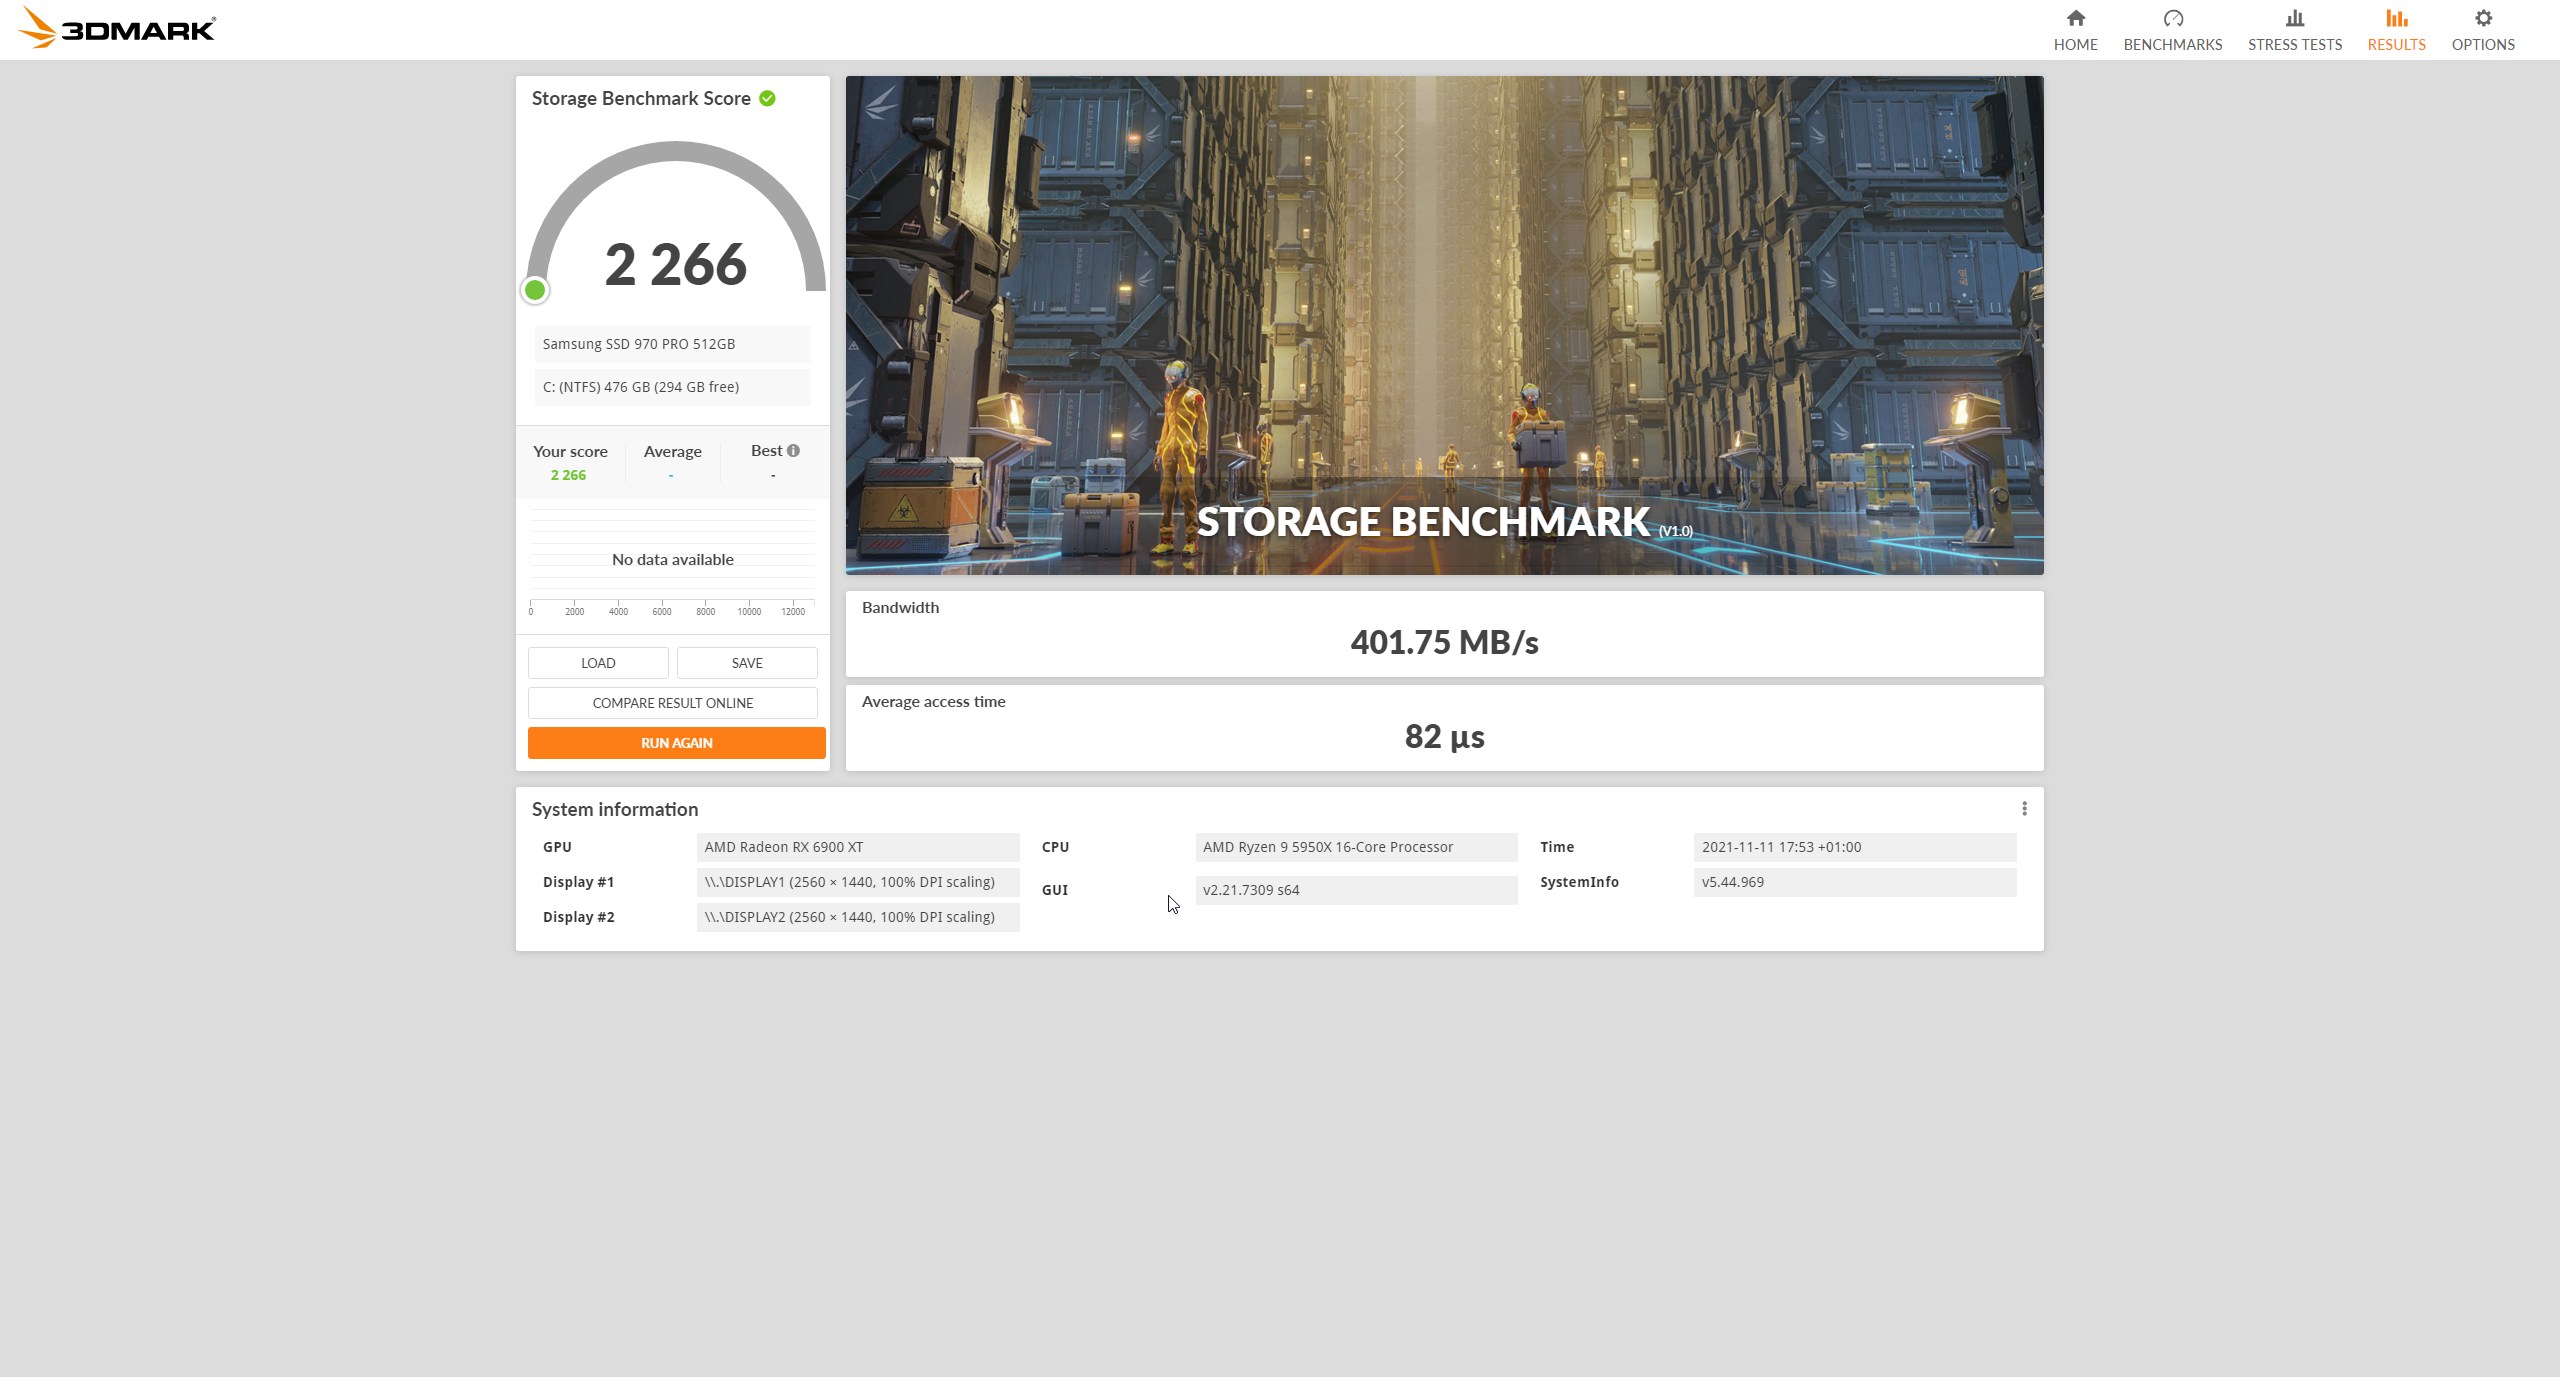This screenshot has height=1377, width=2560.
Task: Open the Samsung SSD 970 PRO drive selector
Action: (x=672, y=343)
